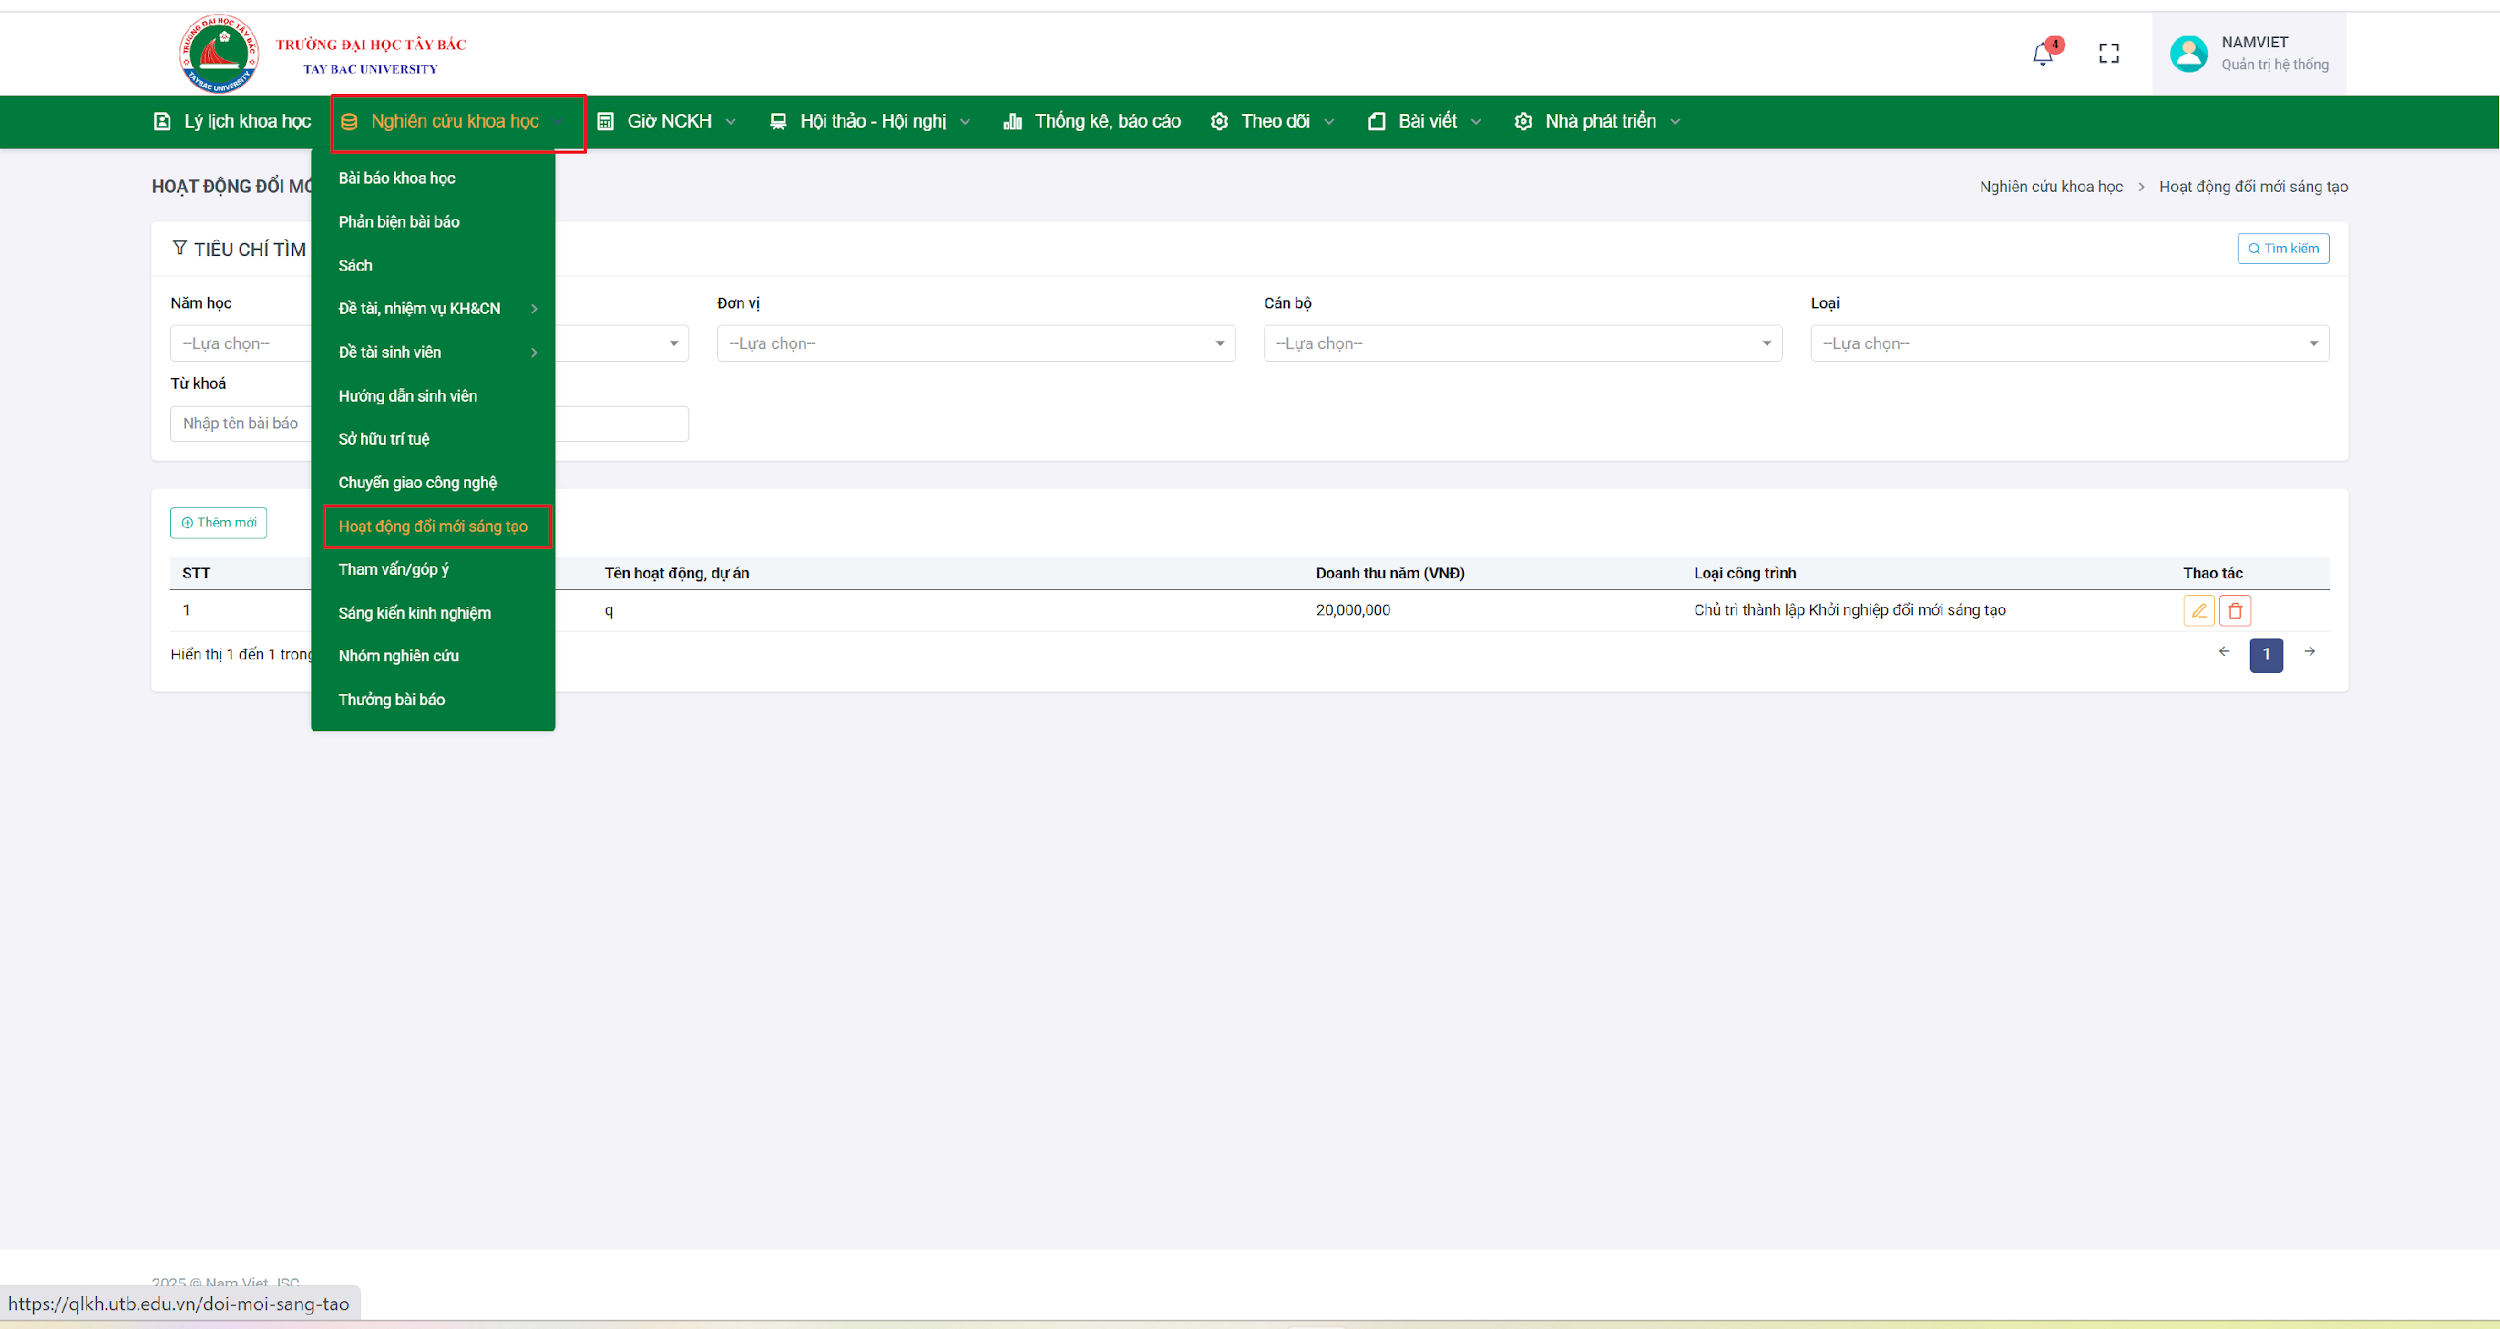Expand Theo dõi menu

[1273, 122]
